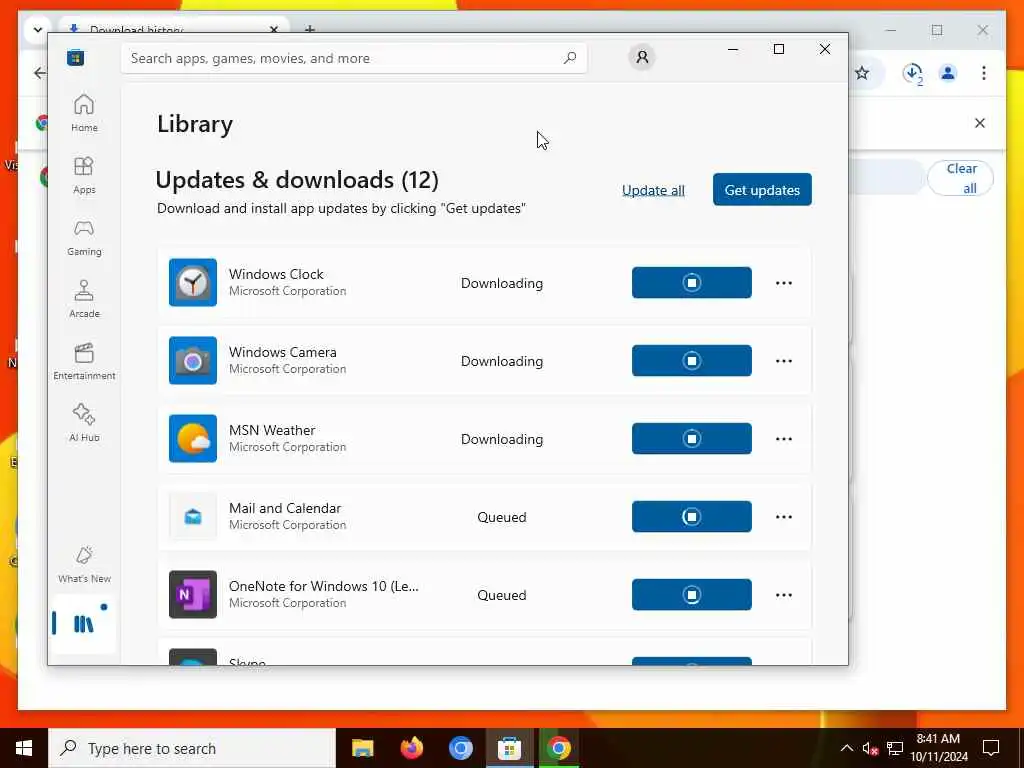Viewport: 1024px width, 768px height.
Task: Click the taskbar clock showing 8:41 AM
Action: pyautogui.click(x=938, y=748)
